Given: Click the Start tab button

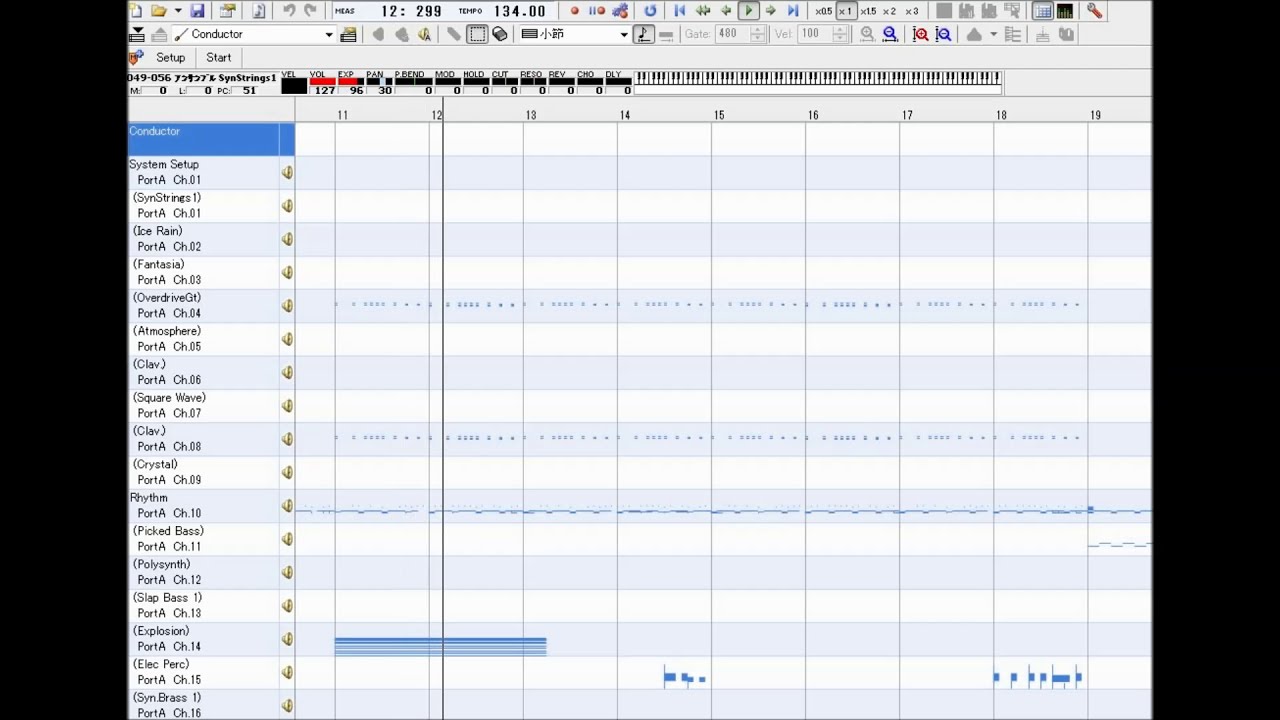Looking at the screenshot, I should 218,58.
